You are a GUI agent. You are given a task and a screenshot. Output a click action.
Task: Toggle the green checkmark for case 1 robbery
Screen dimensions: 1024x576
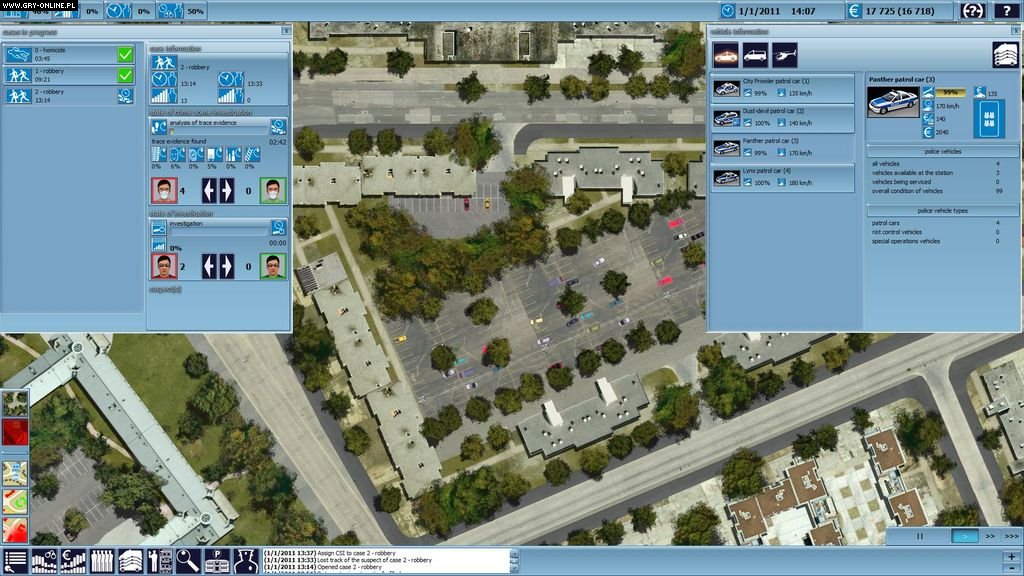(125, 75)
